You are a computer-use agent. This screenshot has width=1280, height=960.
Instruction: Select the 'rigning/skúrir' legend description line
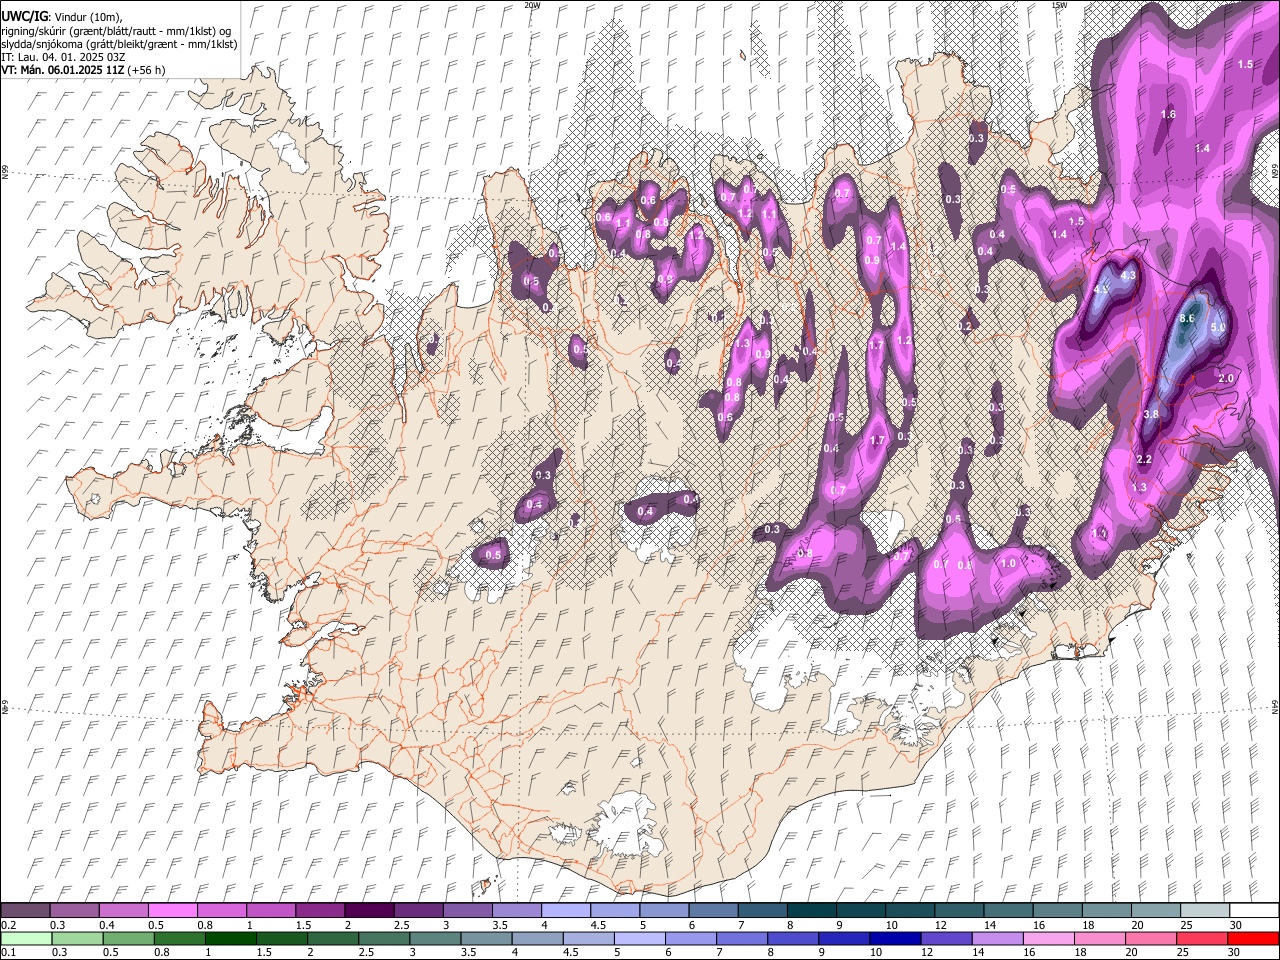[x=118, y=31]
